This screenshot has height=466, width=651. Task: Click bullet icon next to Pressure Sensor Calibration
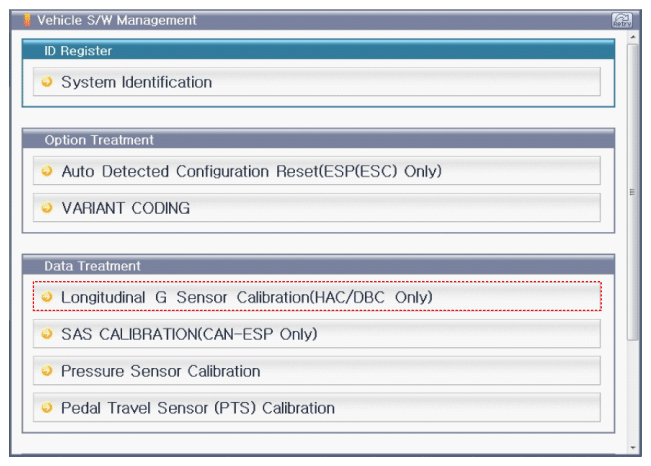(x=47, y=370)
